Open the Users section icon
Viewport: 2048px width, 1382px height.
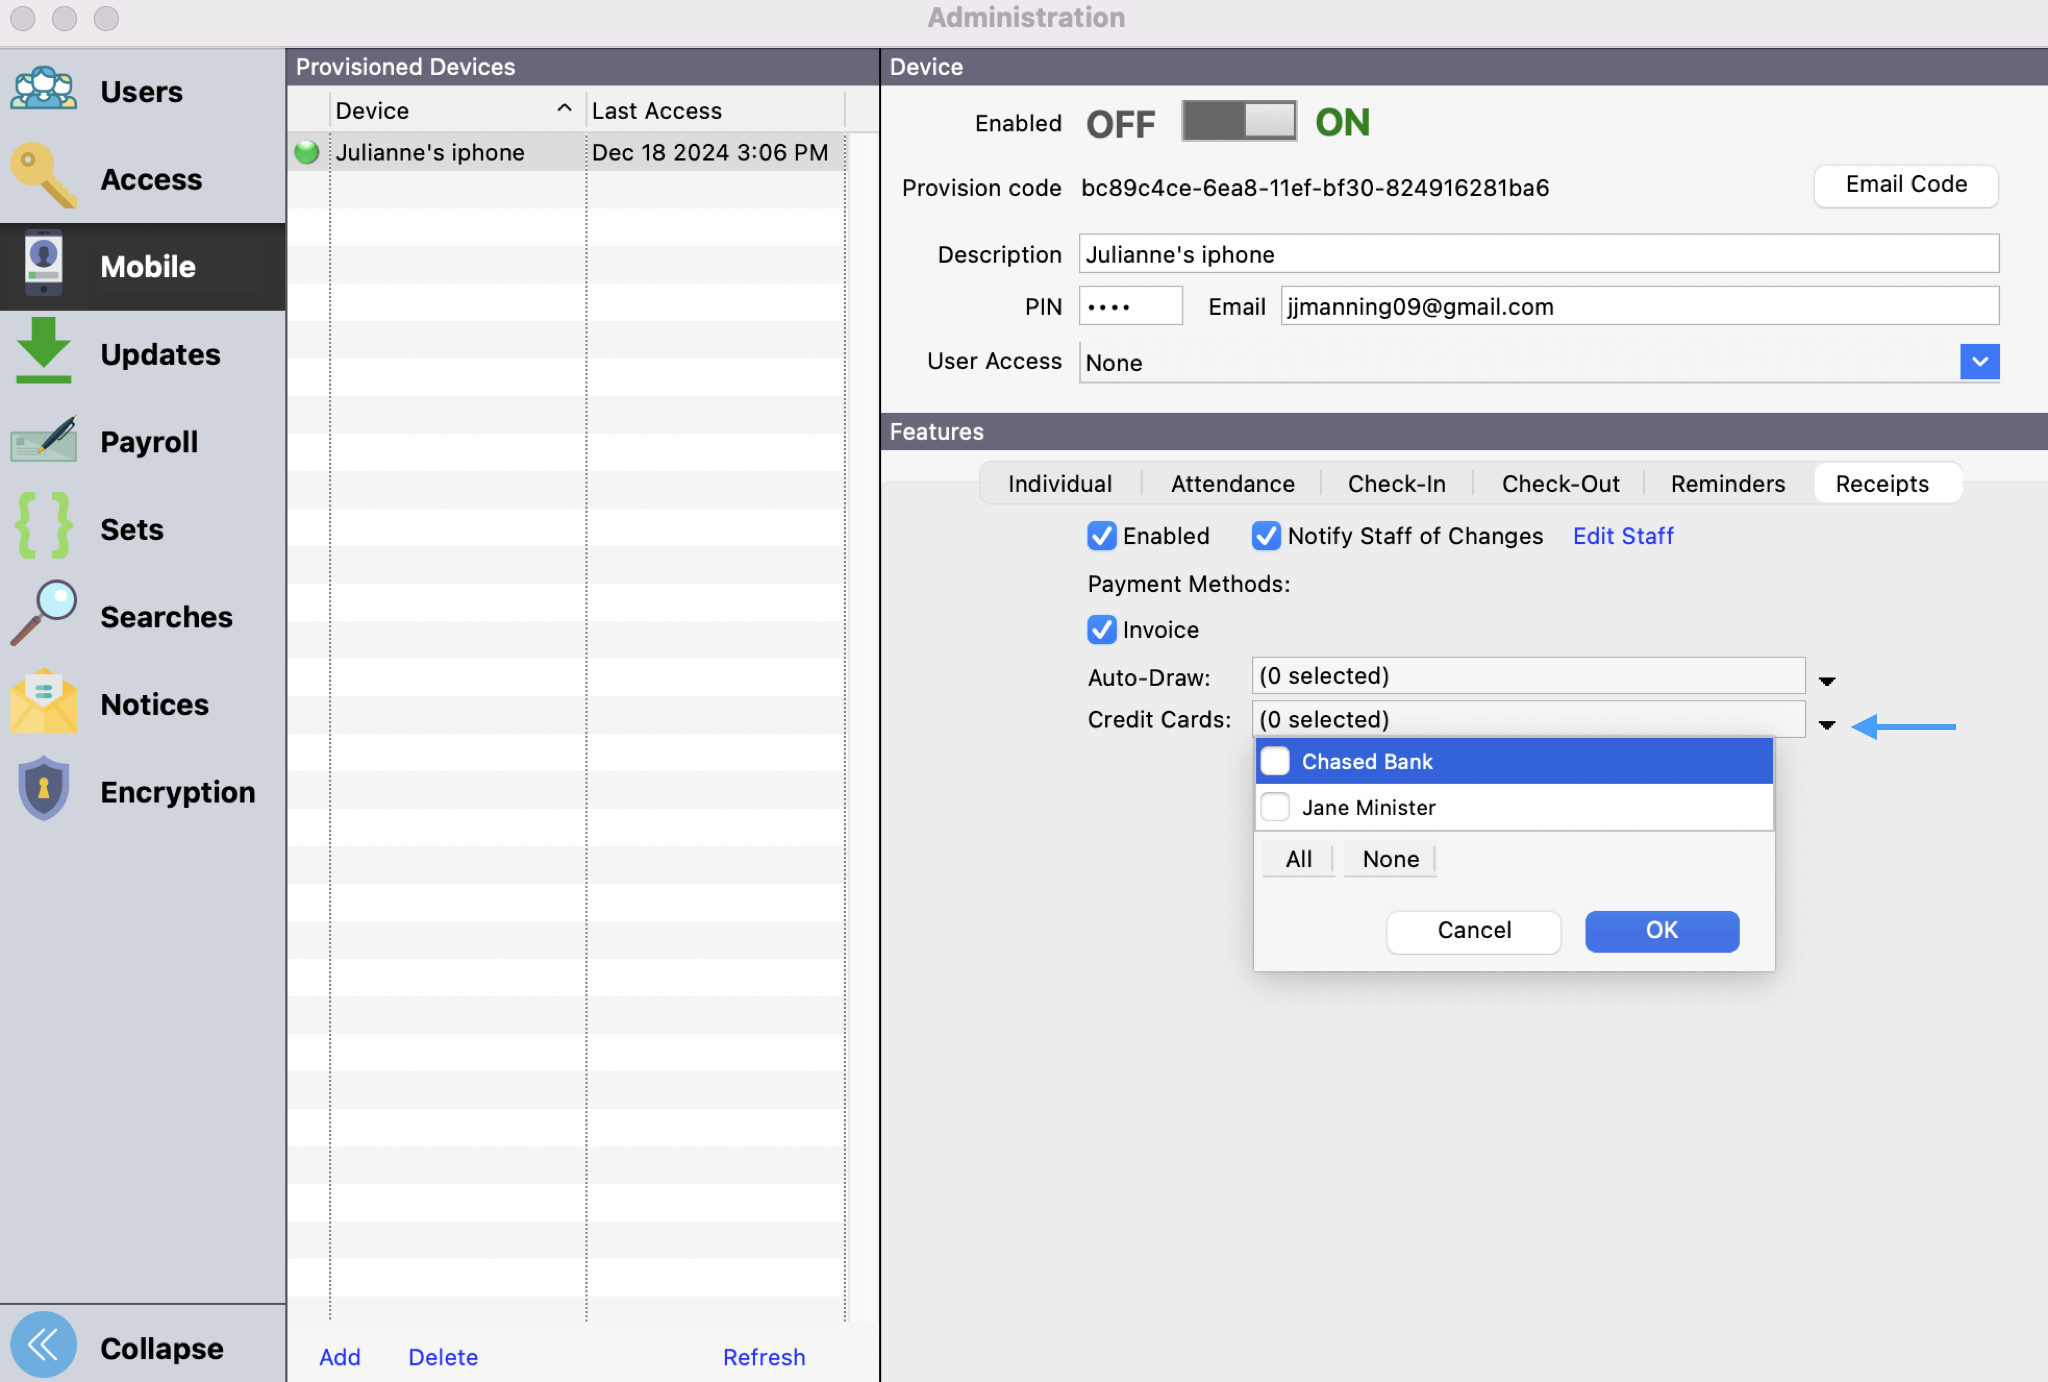(43, 91)
